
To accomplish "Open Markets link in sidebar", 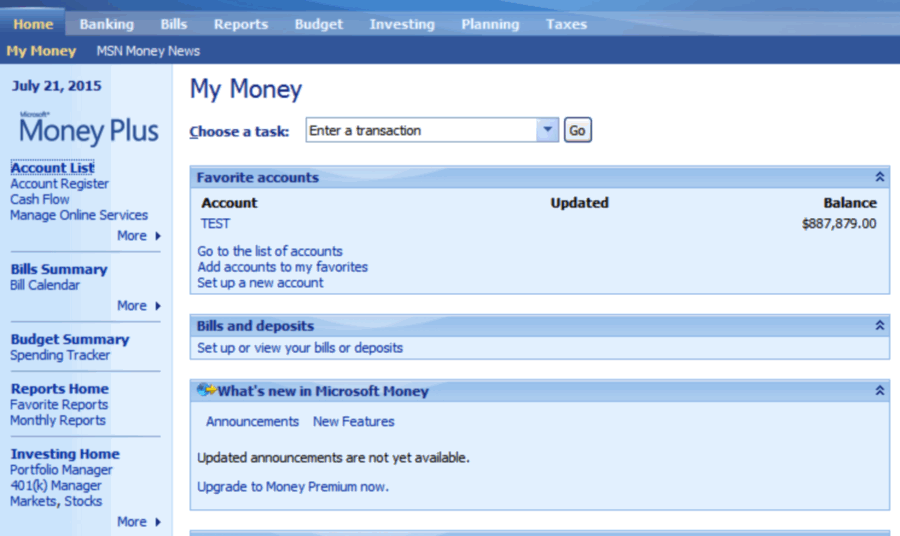I will (x=33, y=502).
